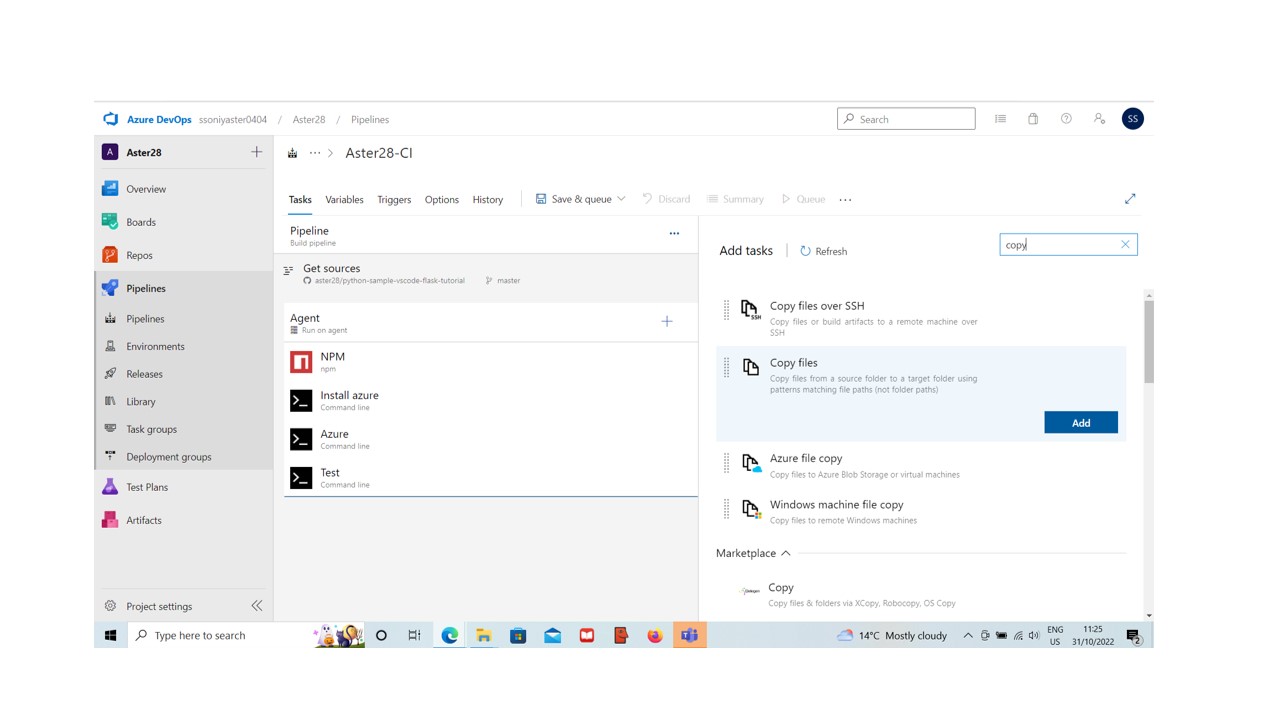1280x720 pixels.
Task: Open the Windows notification center
Action: (x=1134, y=635)
